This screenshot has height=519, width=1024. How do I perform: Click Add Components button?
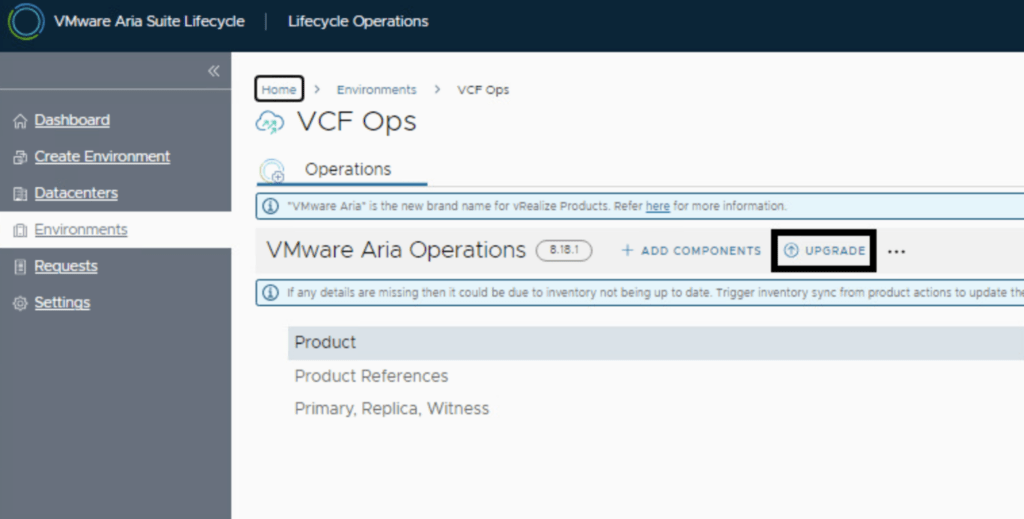pyautogui.click(x=691, y=251)
